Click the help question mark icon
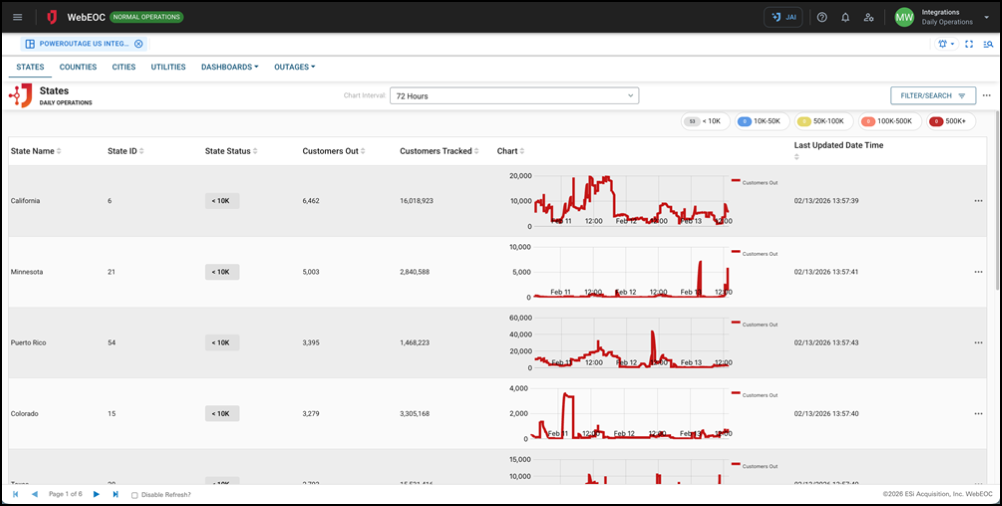Viewport: 1002px width, 506px height. [822, 17]
